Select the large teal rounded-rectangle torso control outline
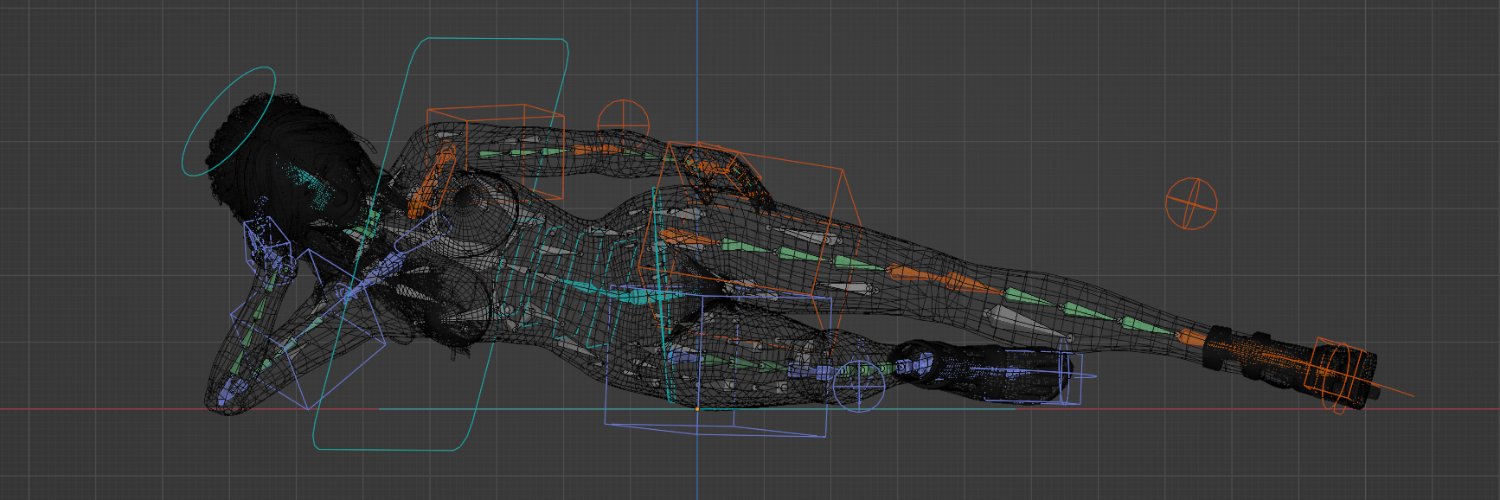This screenshot has height=500, width=1500. point(441,244)
